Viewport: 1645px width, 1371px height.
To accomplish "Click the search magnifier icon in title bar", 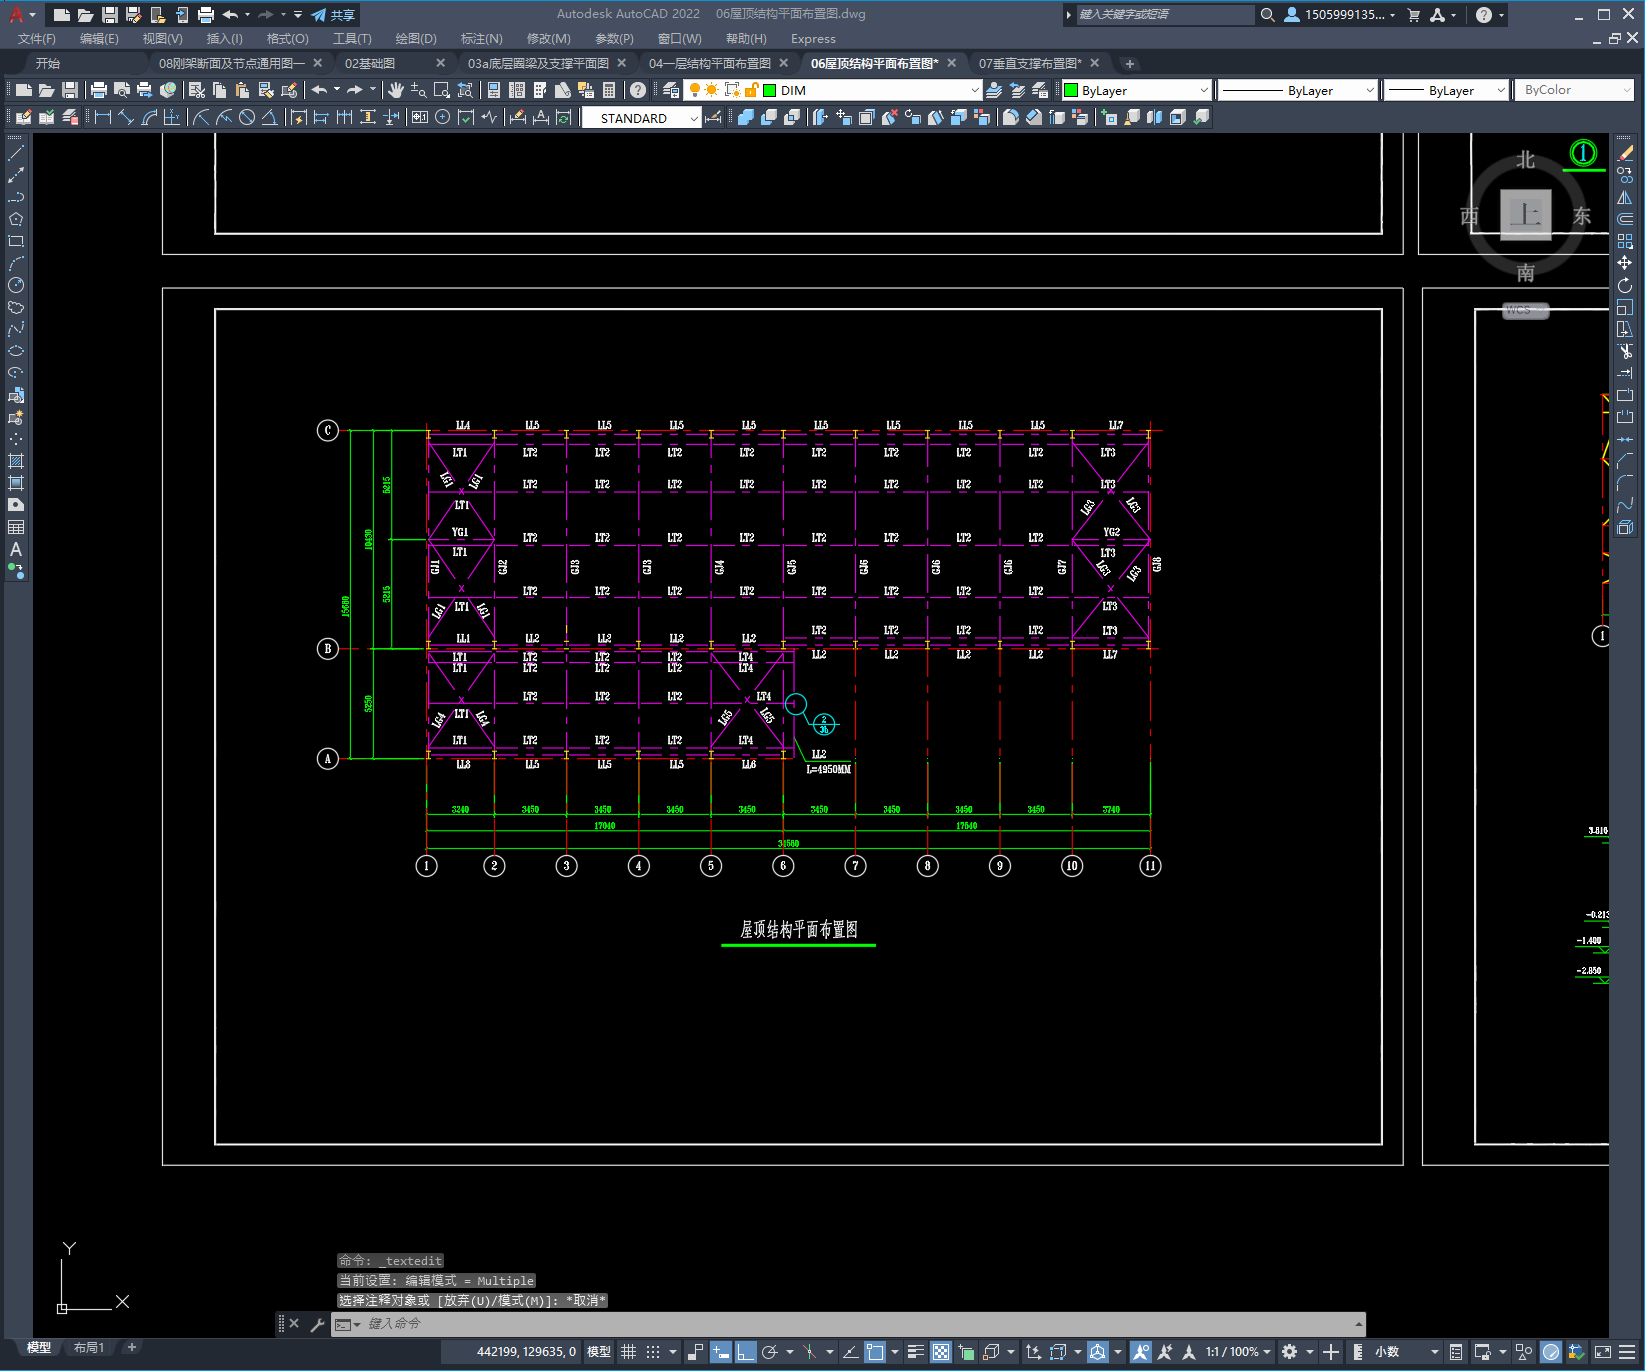I will point(1267,15).
